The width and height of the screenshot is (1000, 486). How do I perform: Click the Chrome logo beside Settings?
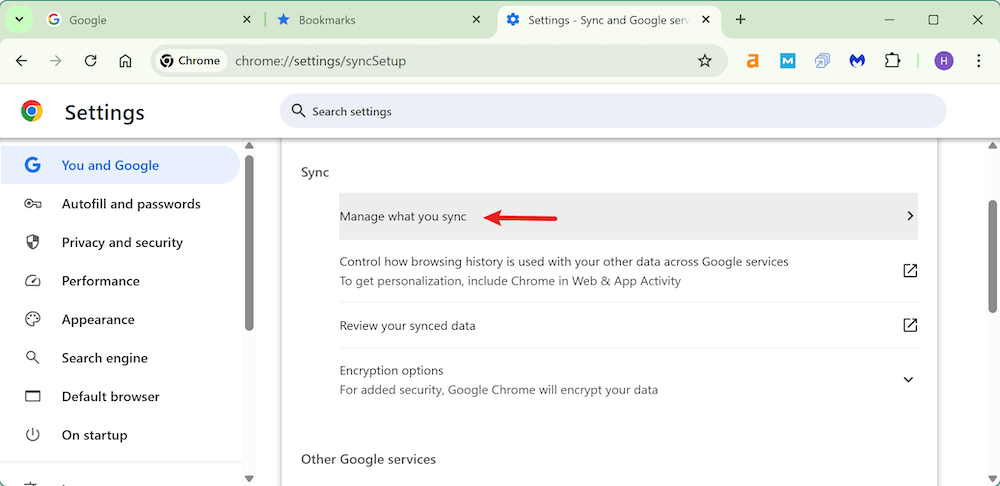[x=32, y=112]
